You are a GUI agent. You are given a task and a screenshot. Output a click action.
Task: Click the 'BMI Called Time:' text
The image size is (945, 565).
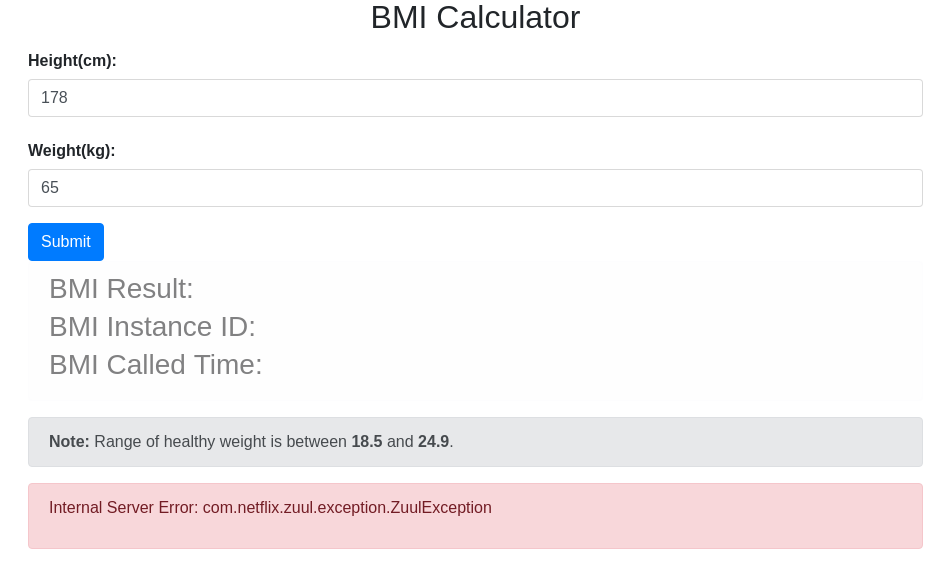click(155, 365)
